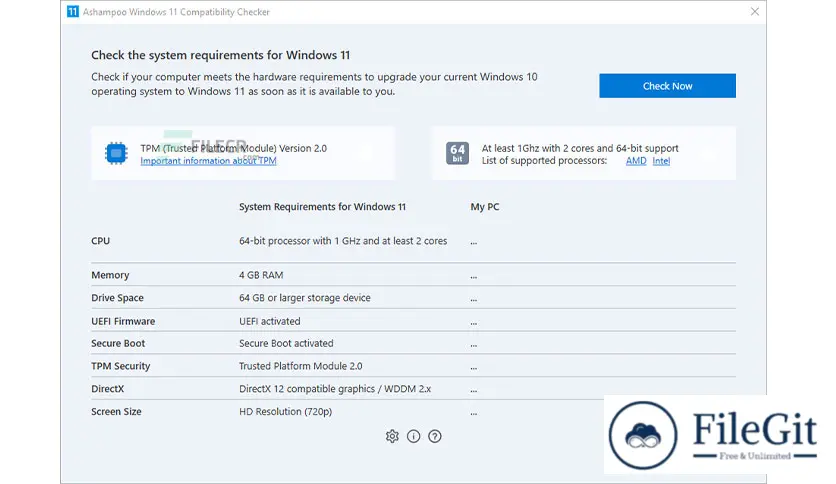Select the DirectX row label
This screenshot has width=836, height=484.
[108, 389]
